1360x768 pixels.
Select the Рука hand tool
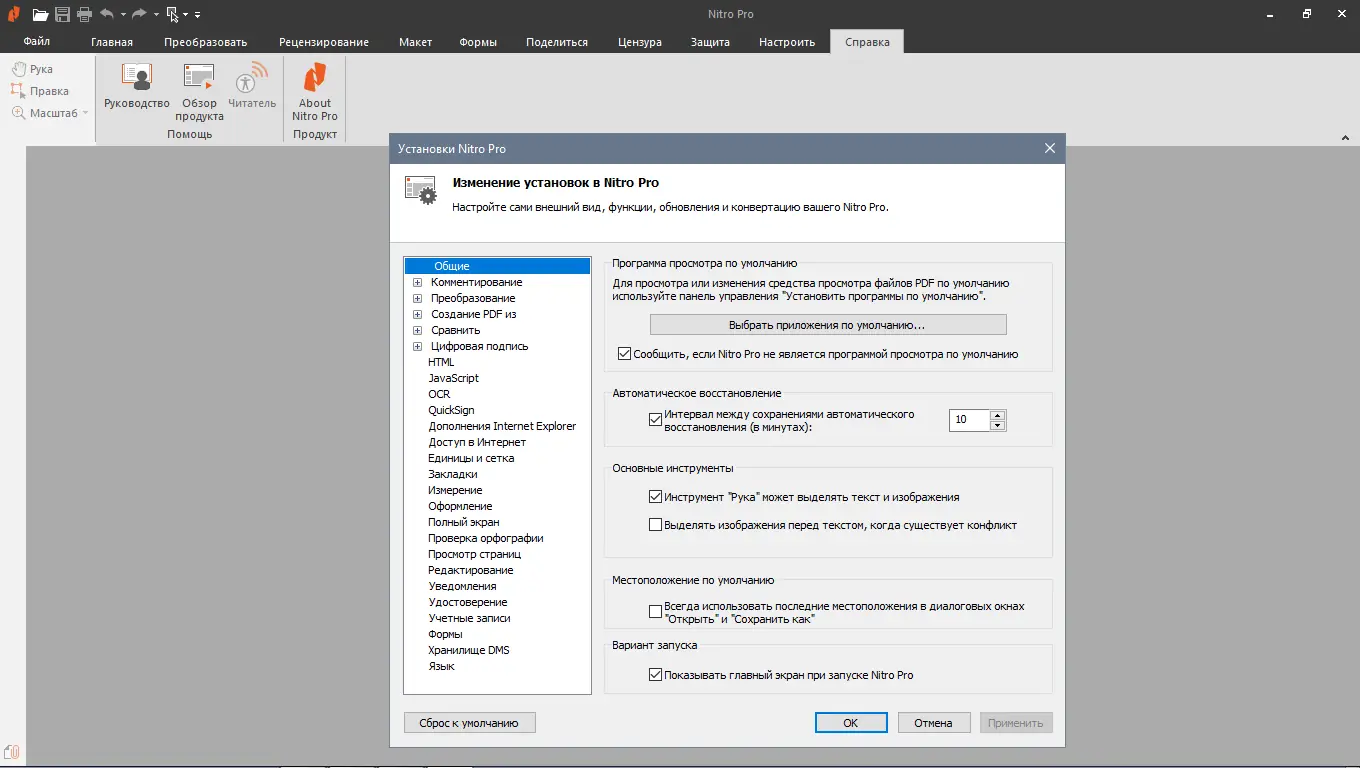tap(32, 69)
